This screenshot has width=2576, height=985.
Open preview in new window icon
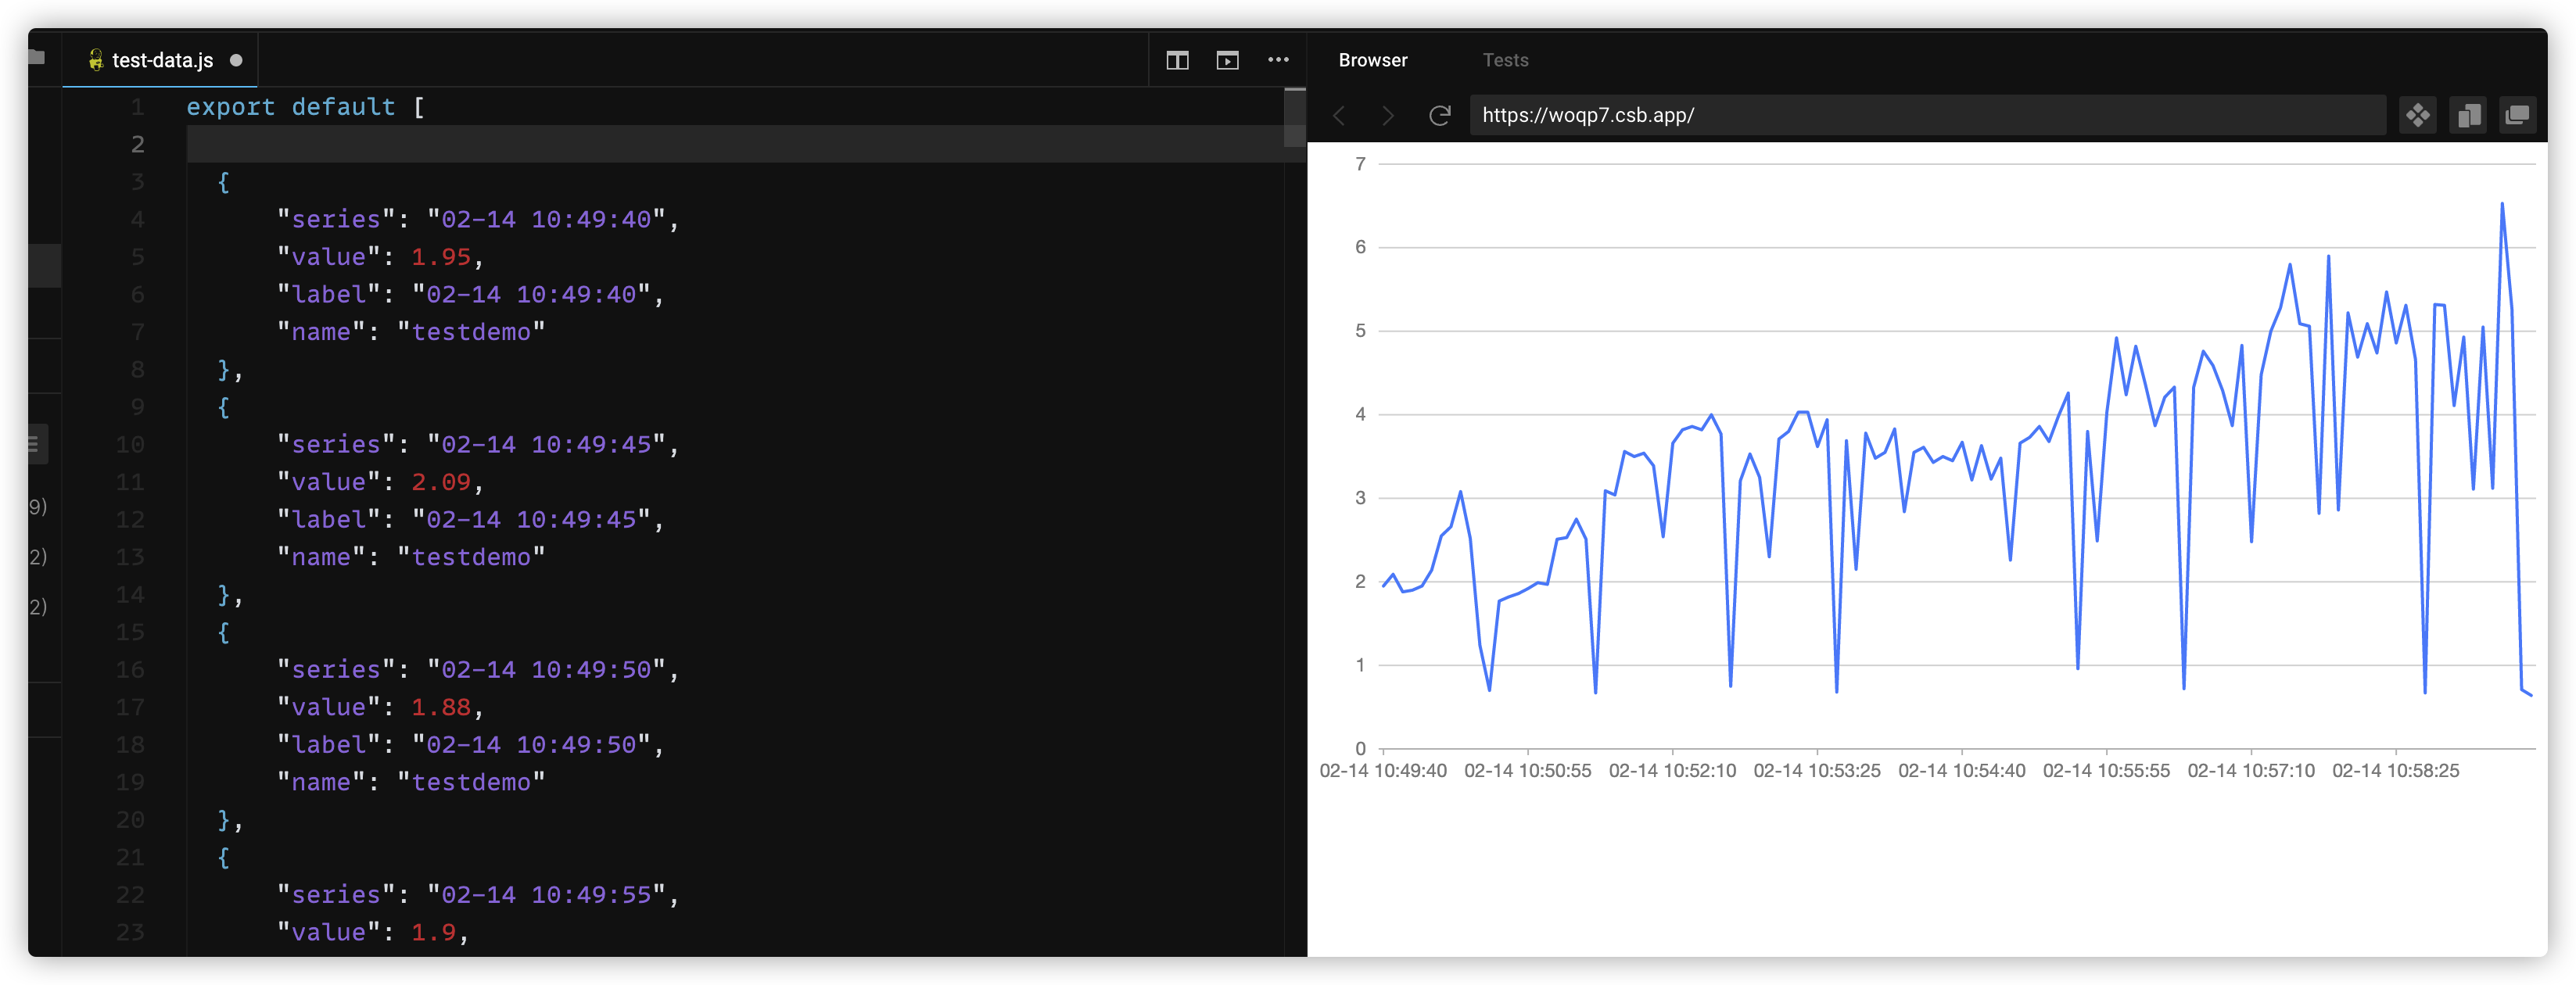click(x=2517, y=116)
